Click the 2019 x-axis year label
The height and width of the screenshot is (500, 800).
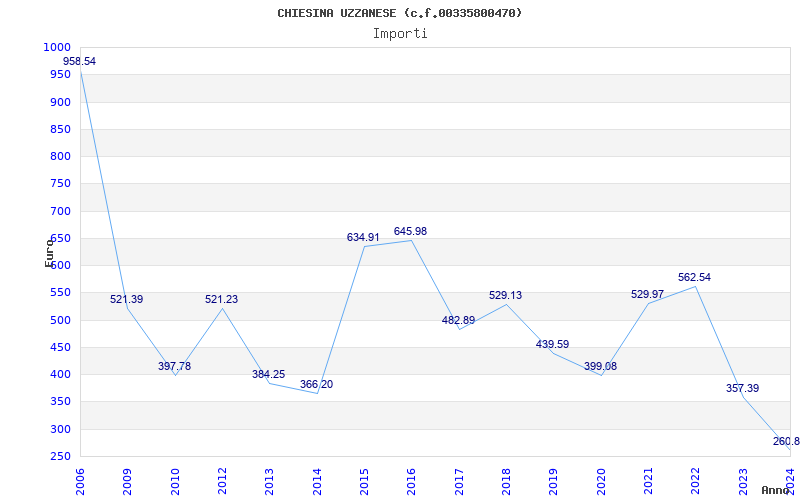point(554,482)
